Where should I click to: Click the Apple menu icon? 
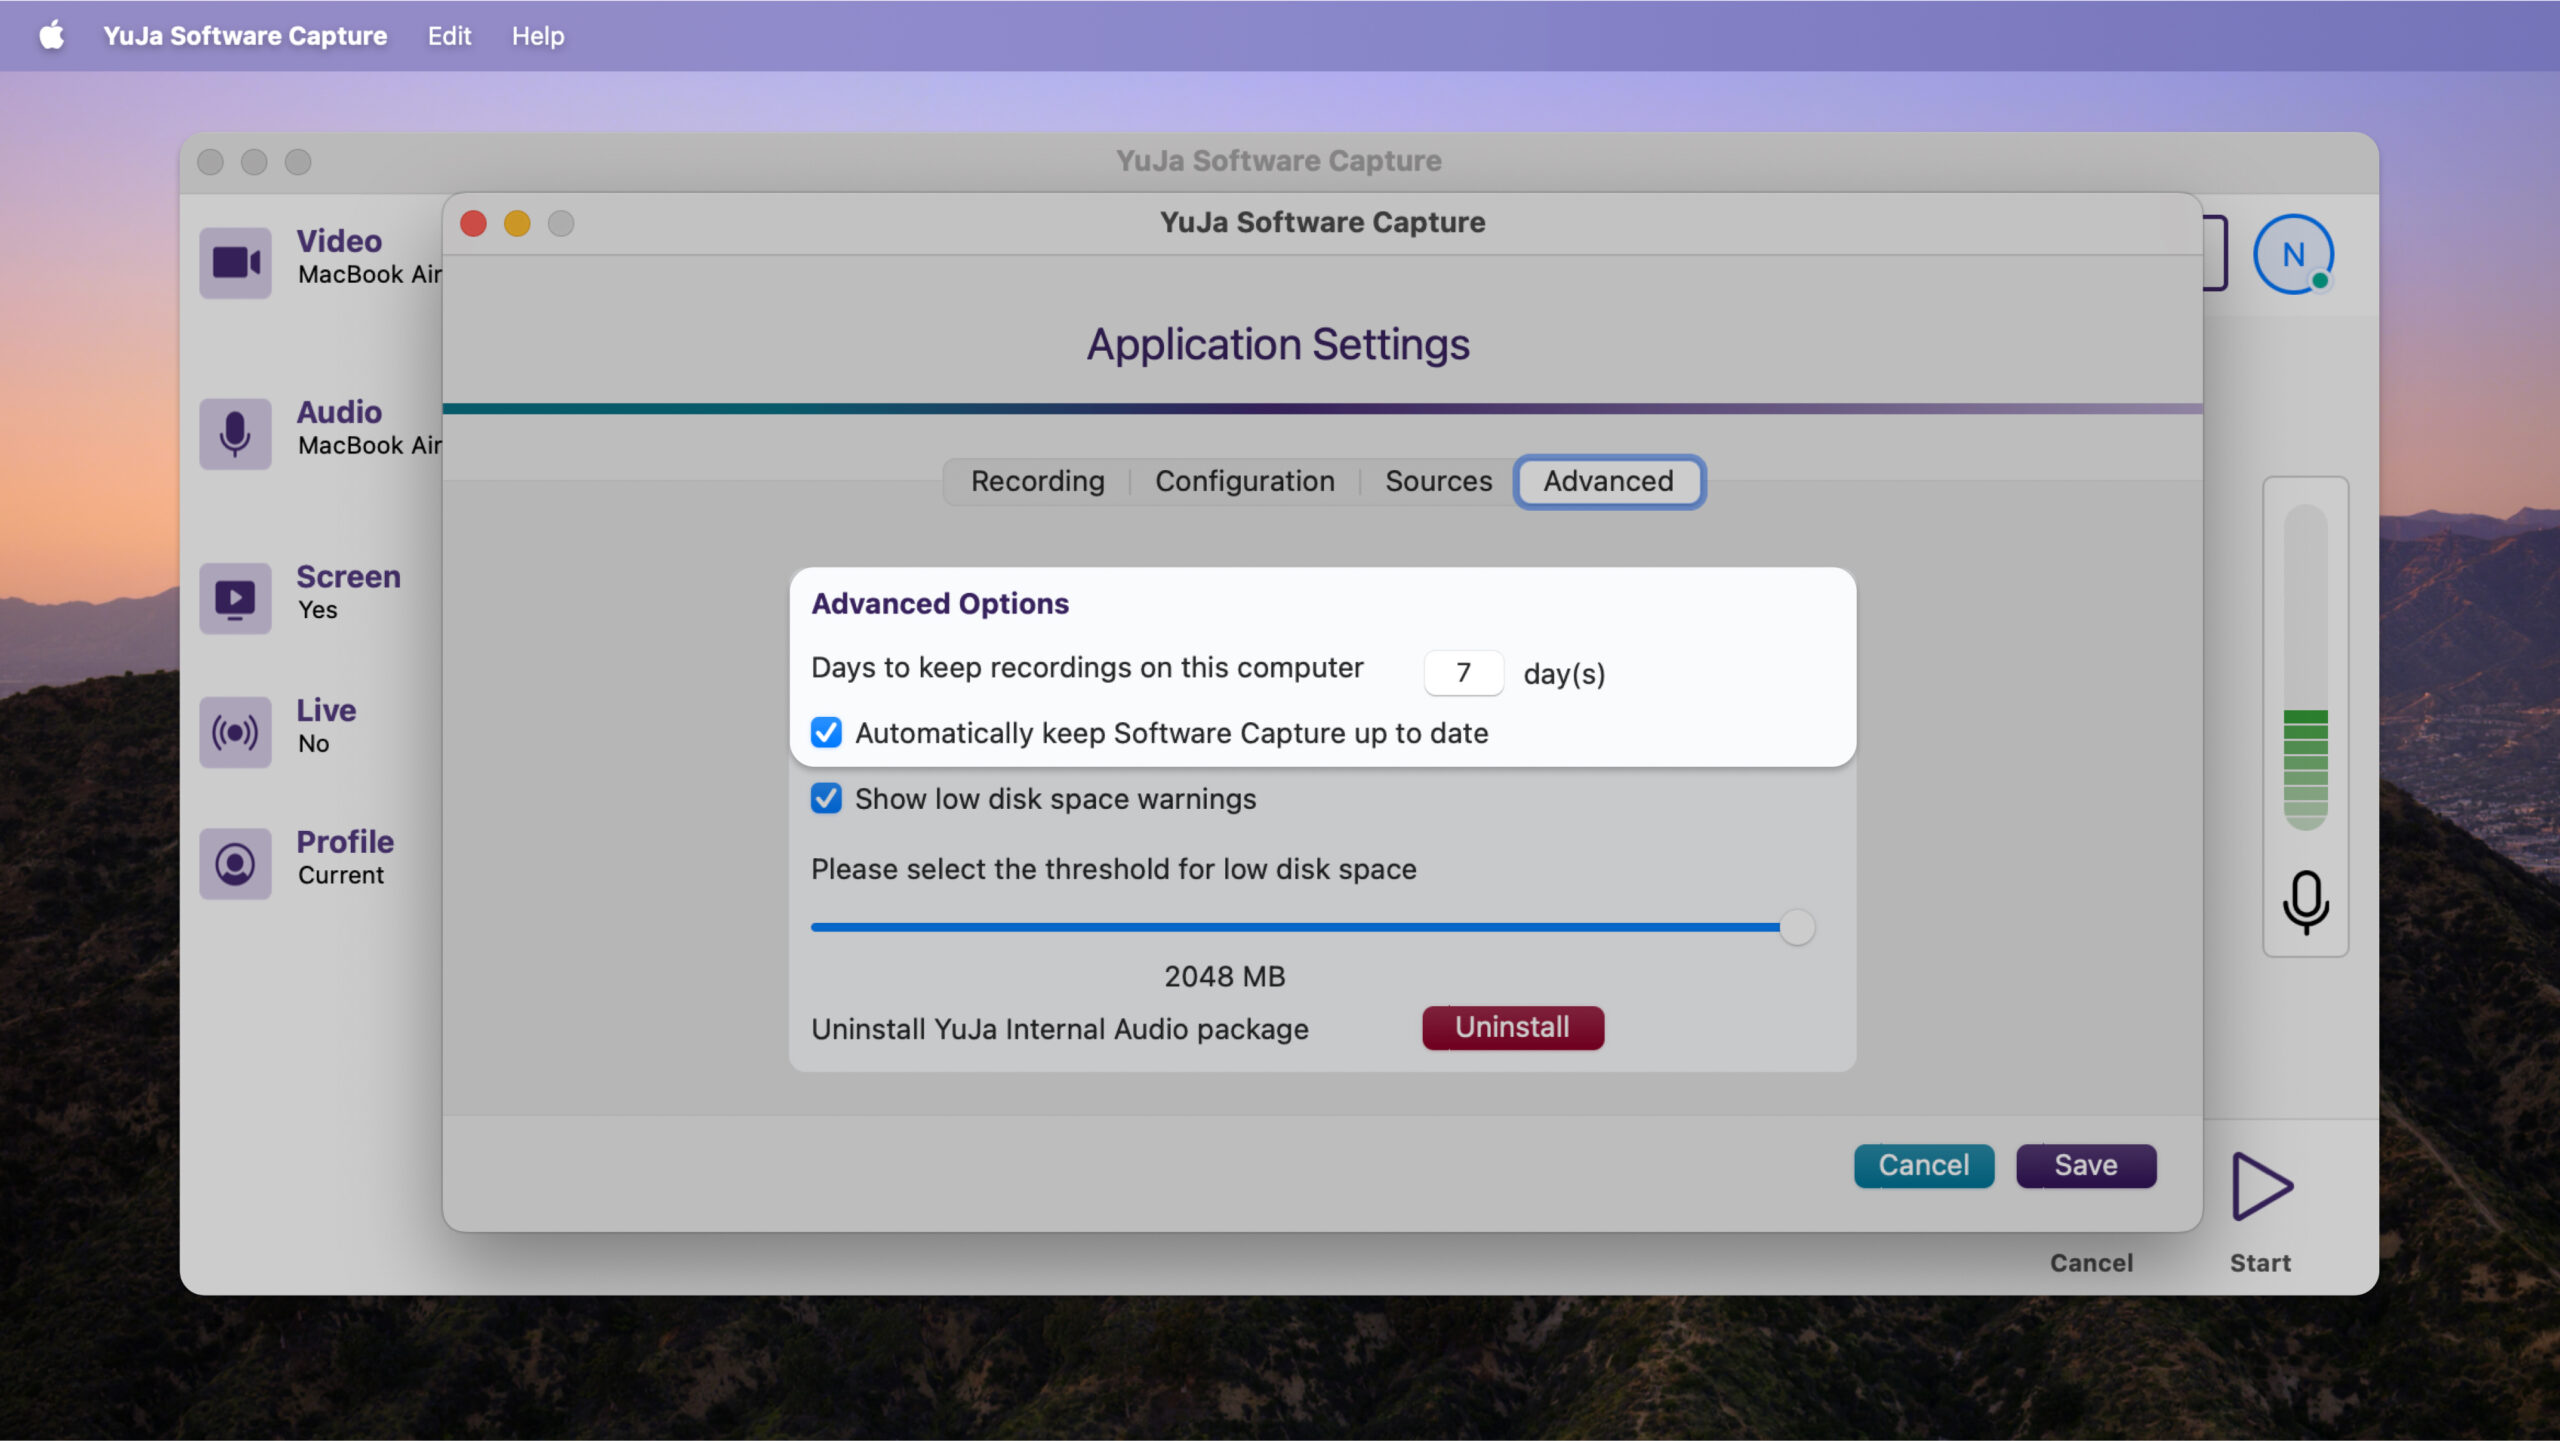[x=52, y=36]
